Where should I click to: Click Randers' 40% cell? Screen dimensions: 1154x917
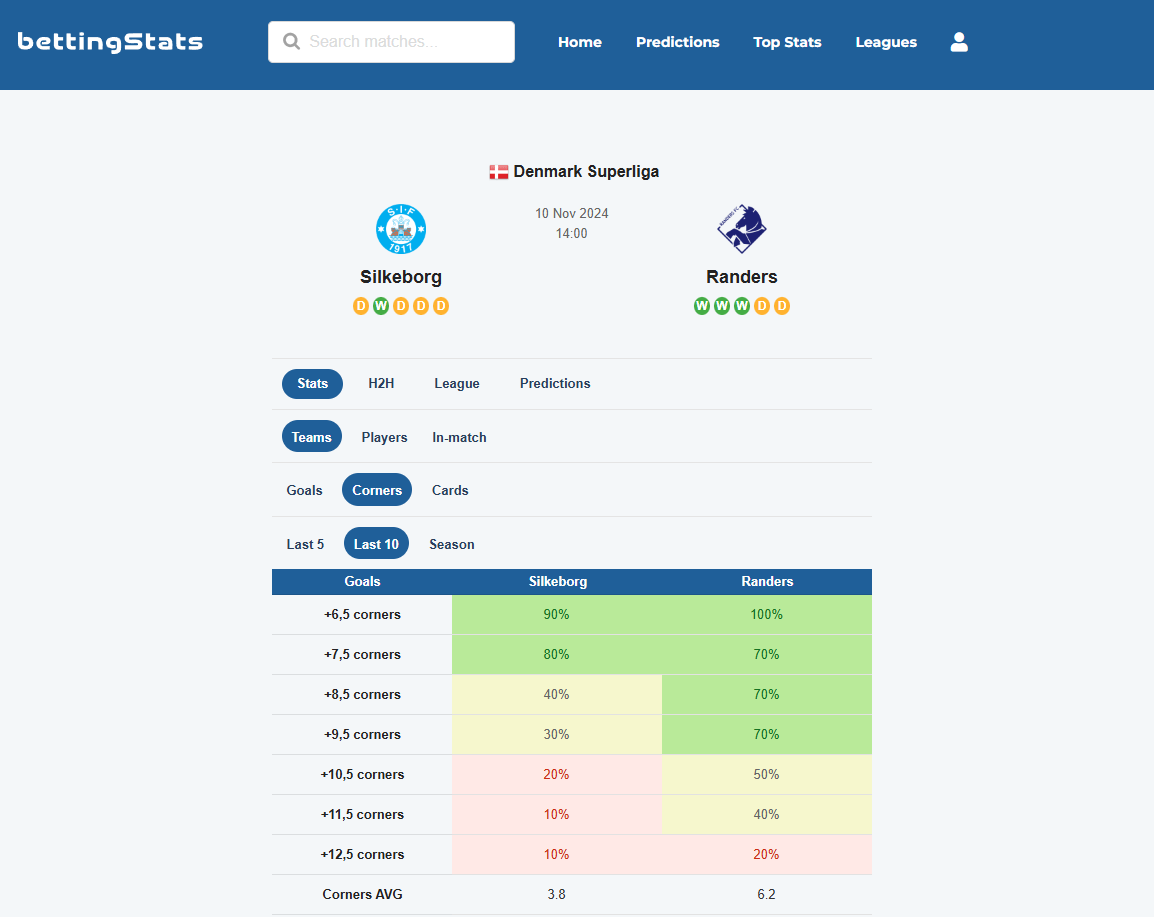click(767, 815)
